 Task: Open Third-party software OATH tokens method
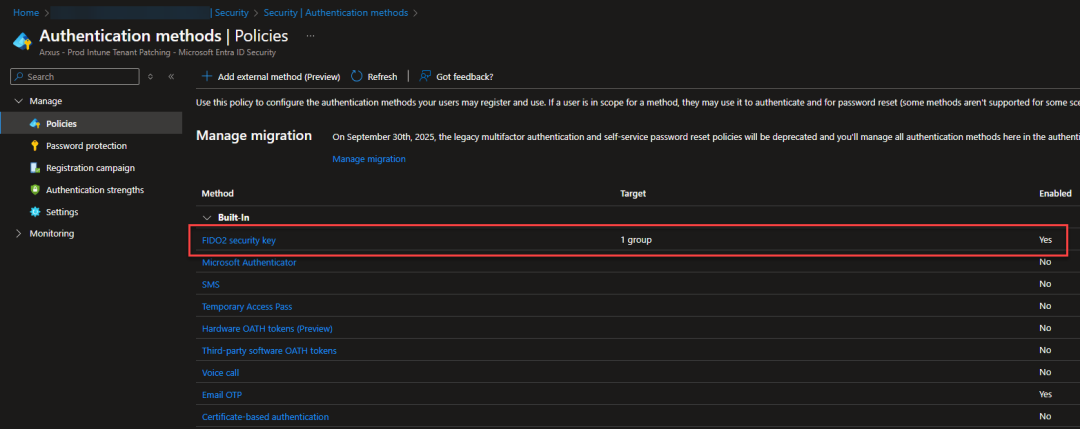(269, 350)
